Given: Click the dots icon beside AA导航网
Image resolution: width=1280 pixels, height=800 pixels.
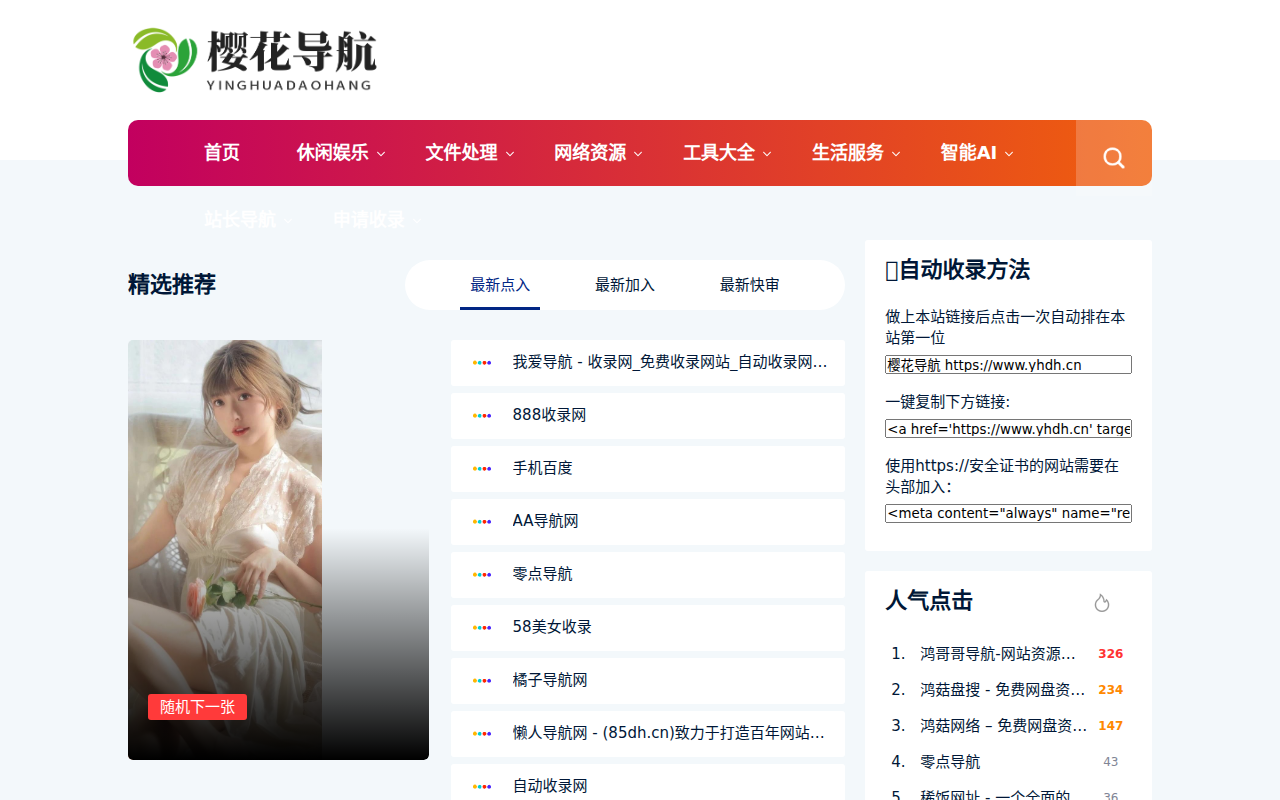Looking at the screenshot, I should pyautogui.click(x=482, y=521).
